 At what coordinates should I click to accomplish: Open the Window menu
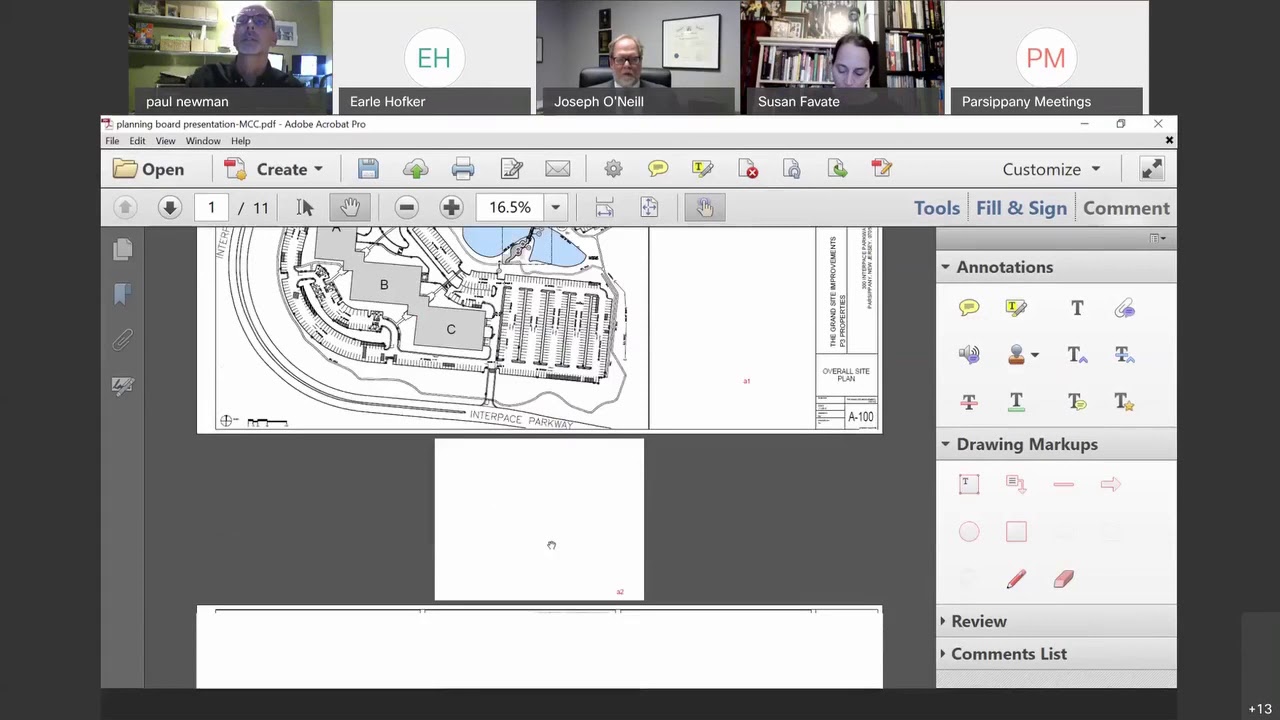coord(203,141)
